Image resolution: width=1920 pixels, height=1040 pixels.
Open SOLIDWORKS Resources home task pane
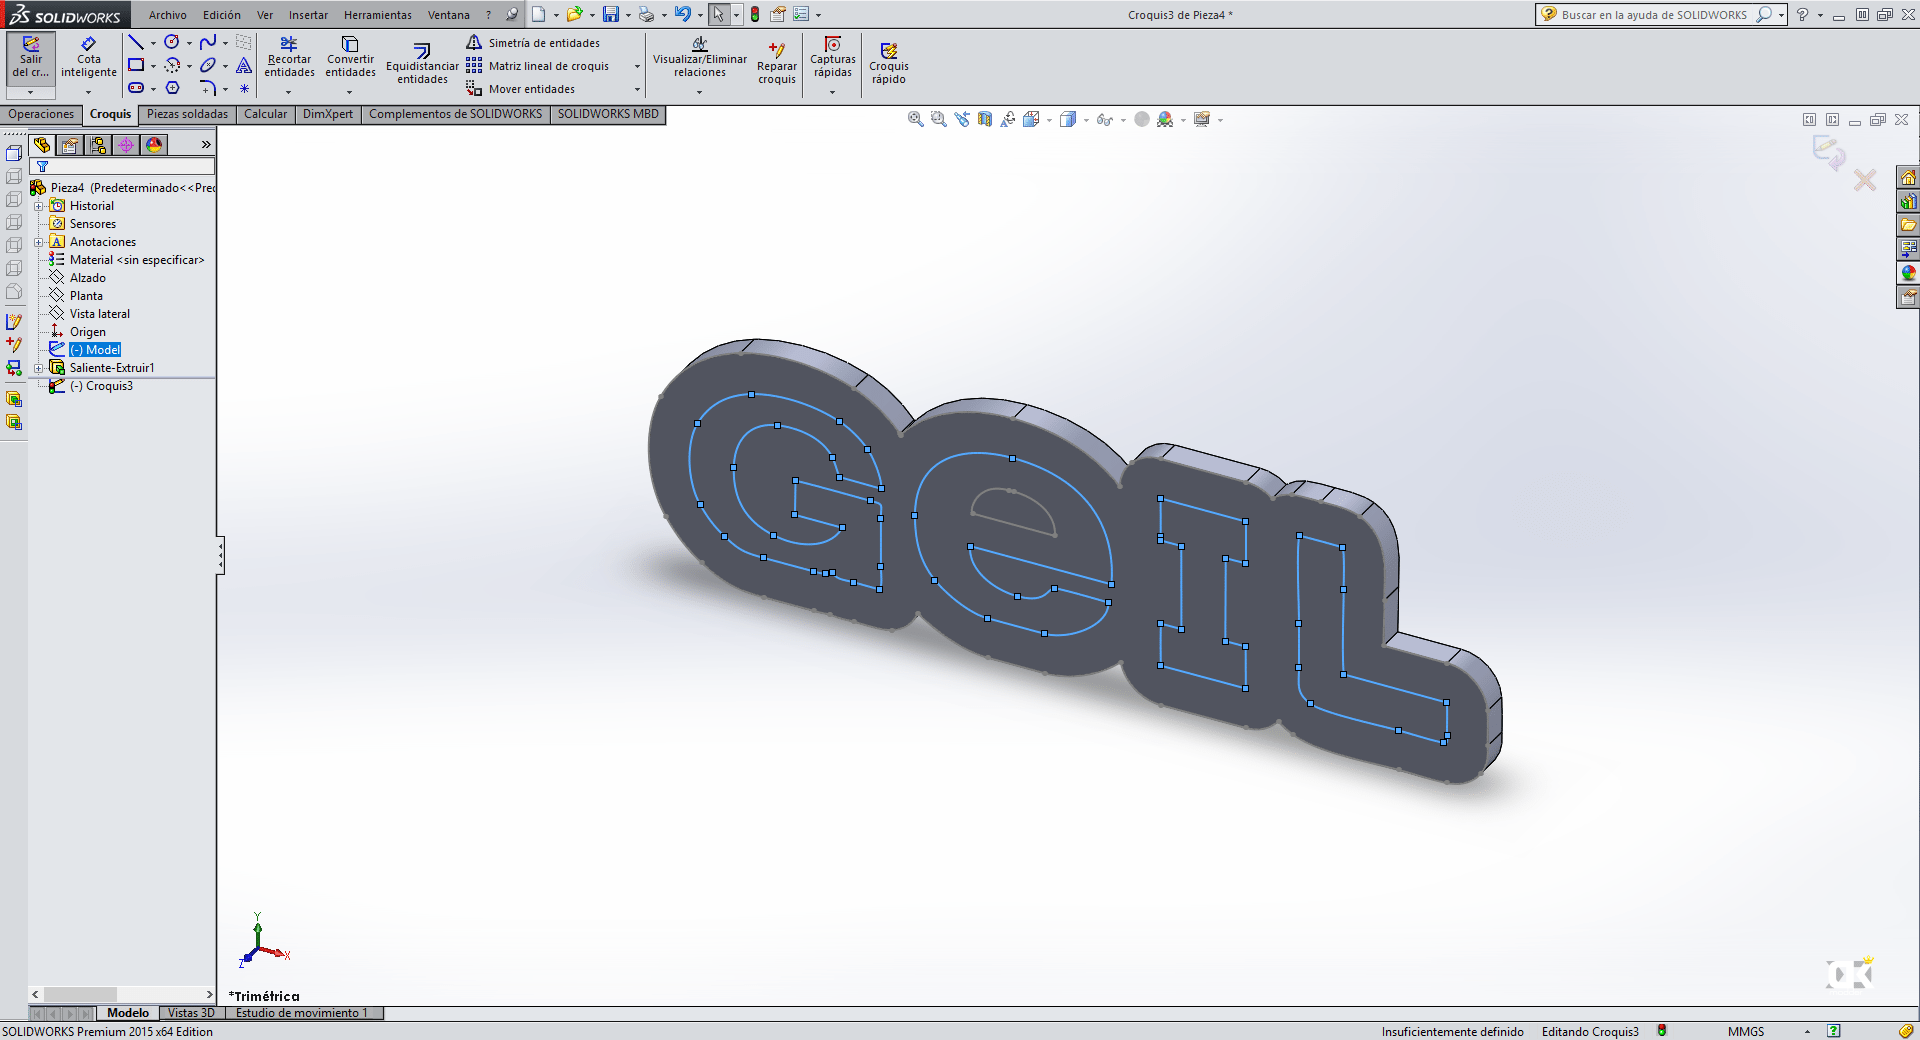1908,177
